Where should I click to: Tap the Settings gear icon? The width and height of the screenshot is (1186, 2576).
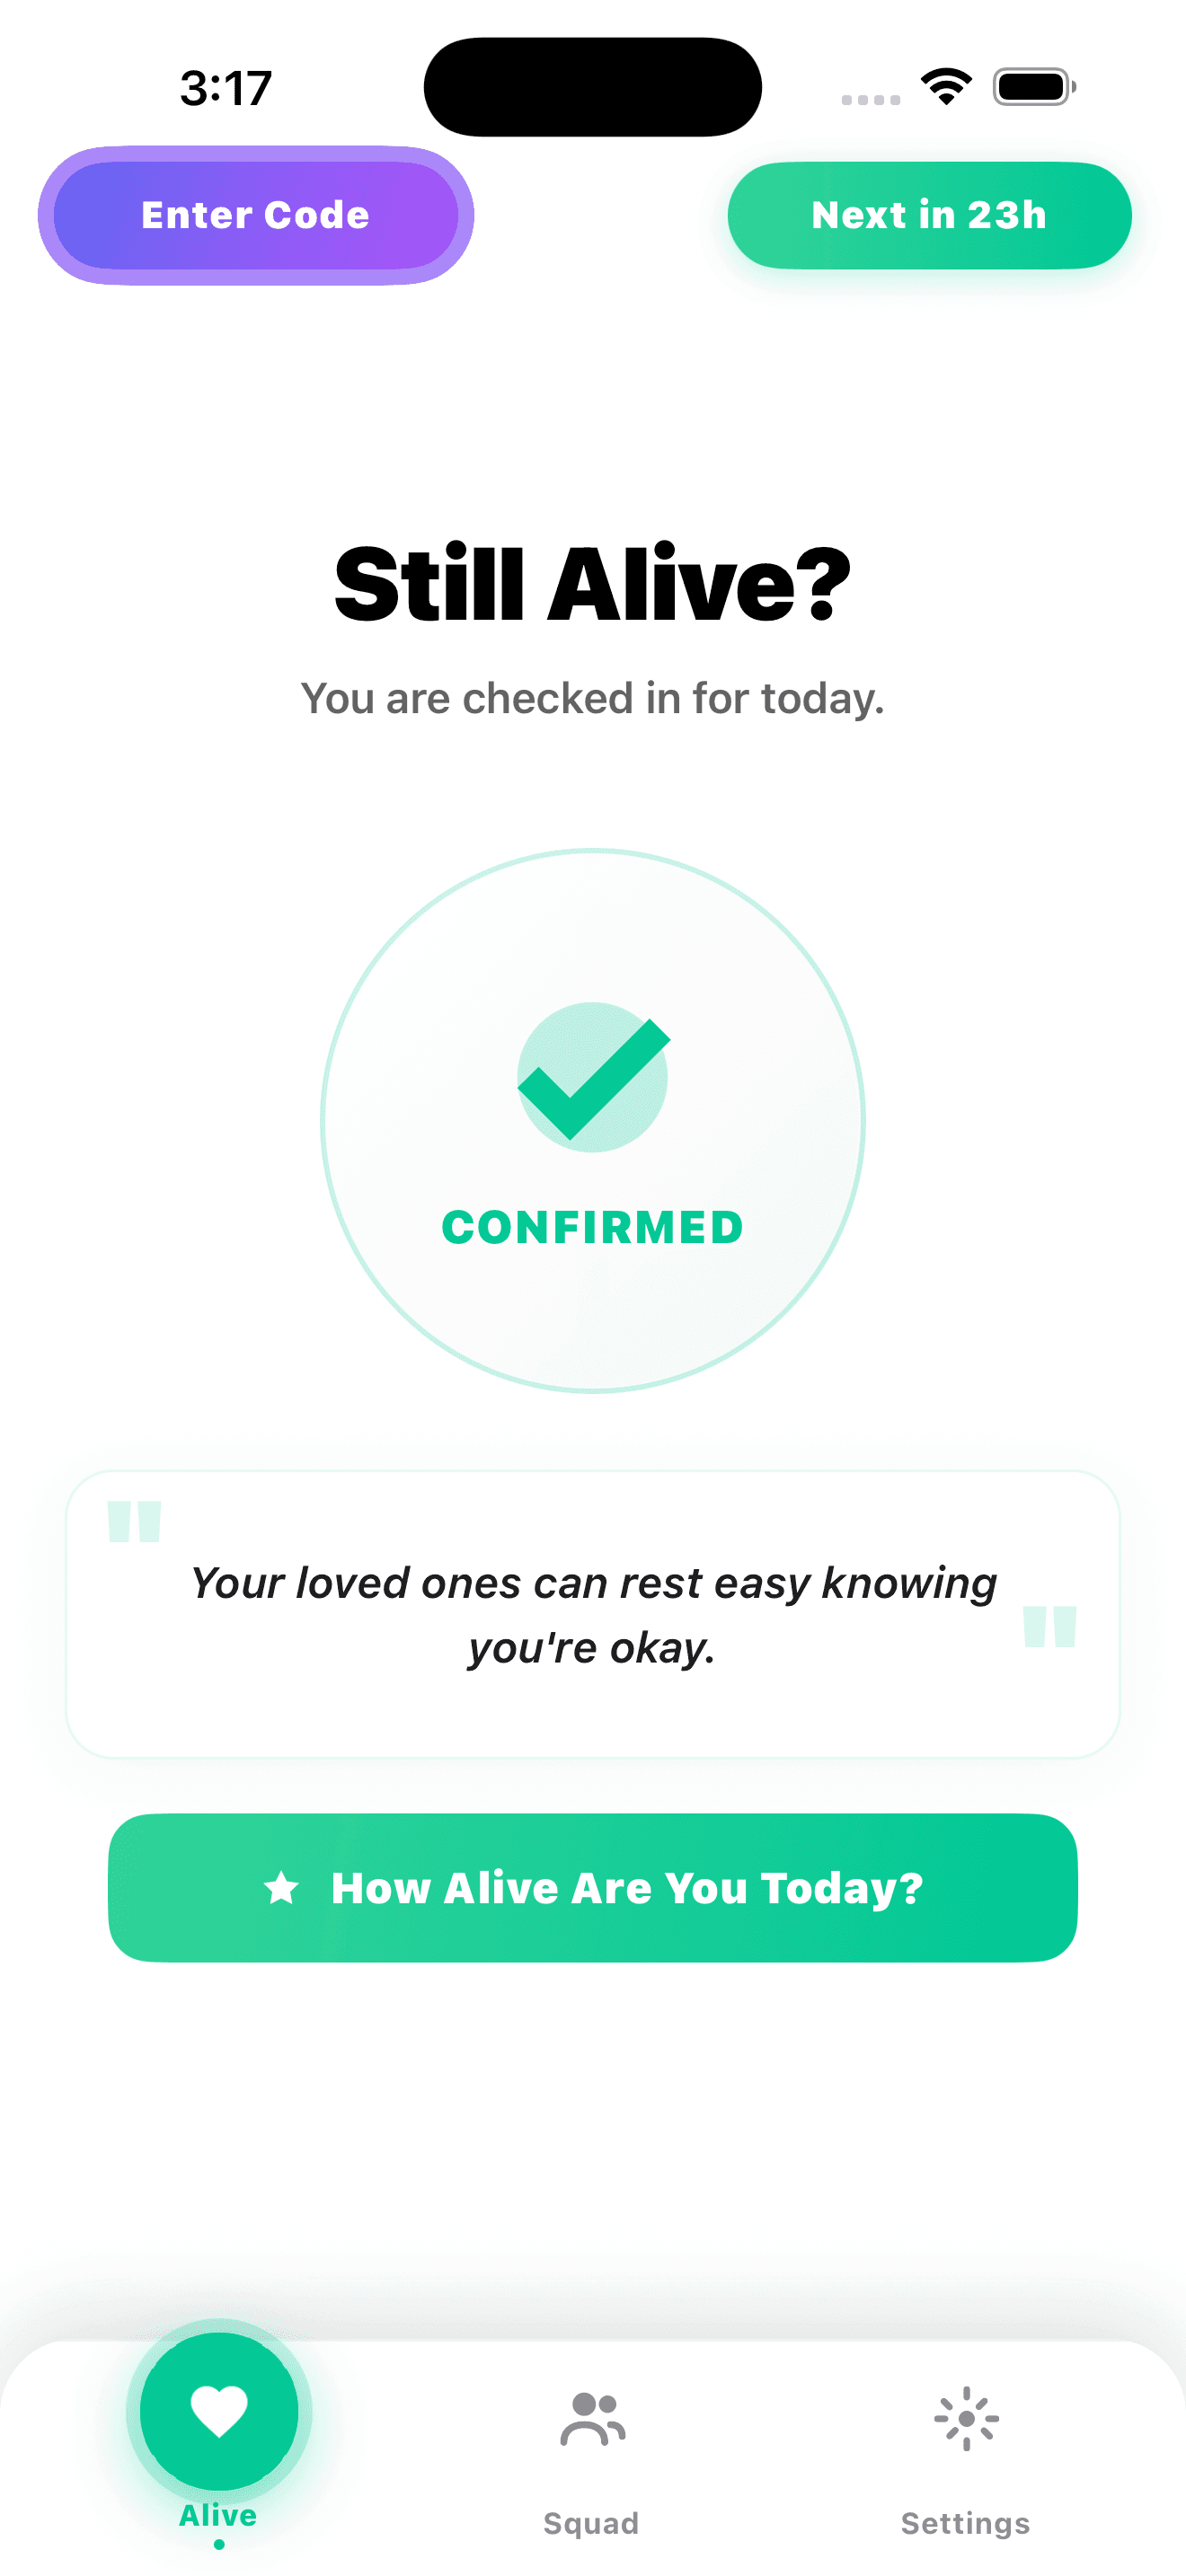[x=966, y=2419]
